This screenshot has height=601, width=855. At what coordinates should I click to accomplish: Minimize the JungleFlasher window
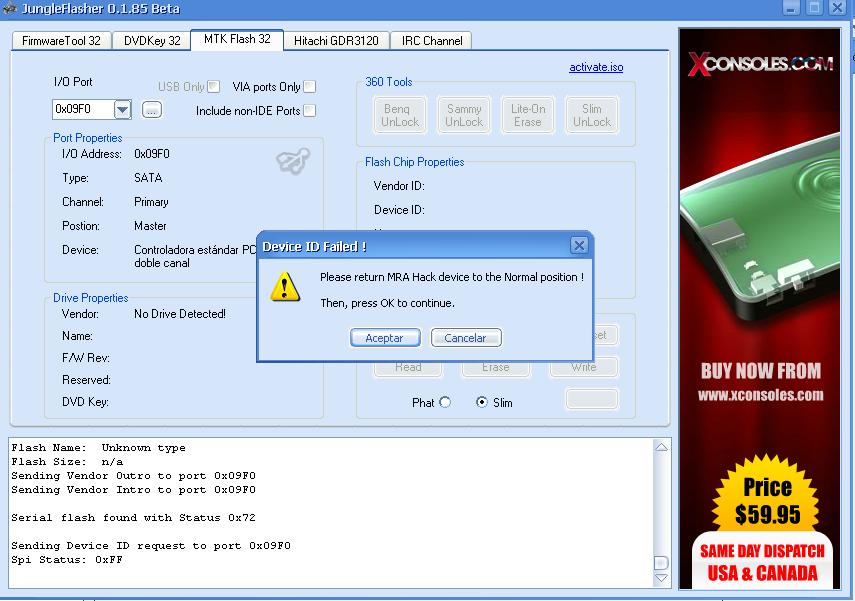click(791, 8)
